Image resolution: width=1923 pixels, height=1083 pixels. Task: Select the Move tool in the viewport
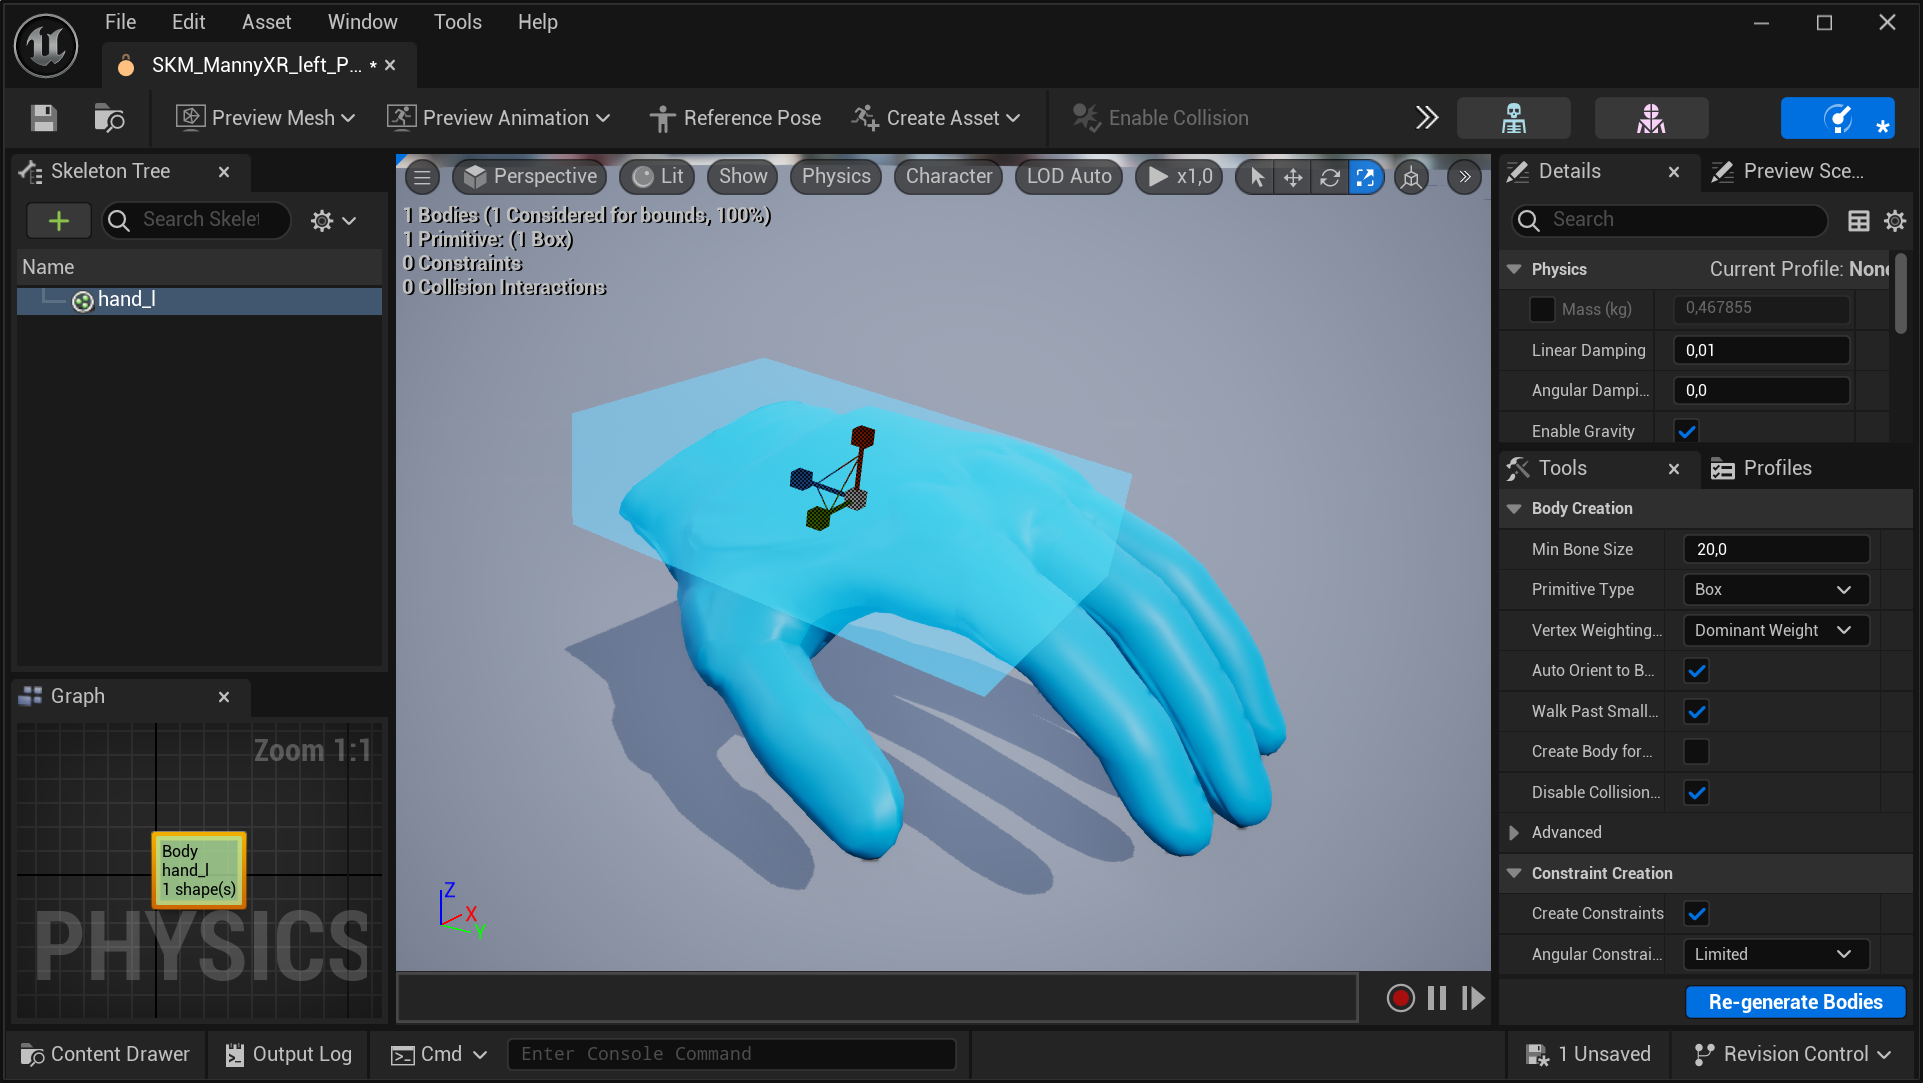1292,177
